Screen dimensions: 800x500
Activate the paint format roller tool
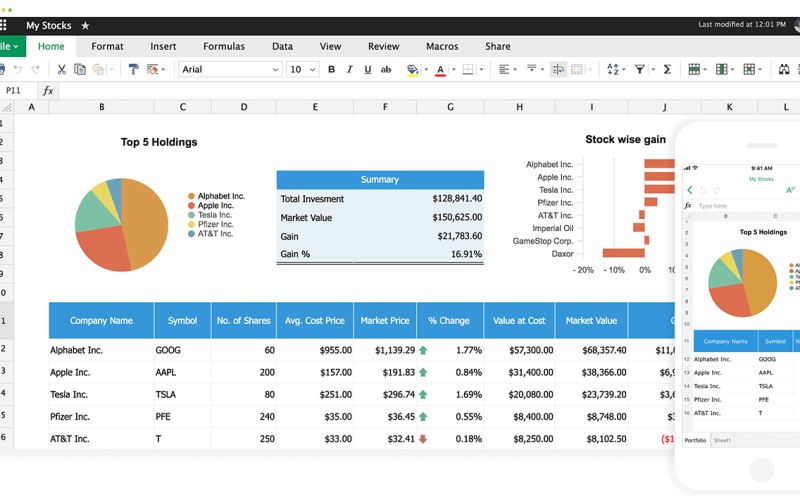coord(134,69)
